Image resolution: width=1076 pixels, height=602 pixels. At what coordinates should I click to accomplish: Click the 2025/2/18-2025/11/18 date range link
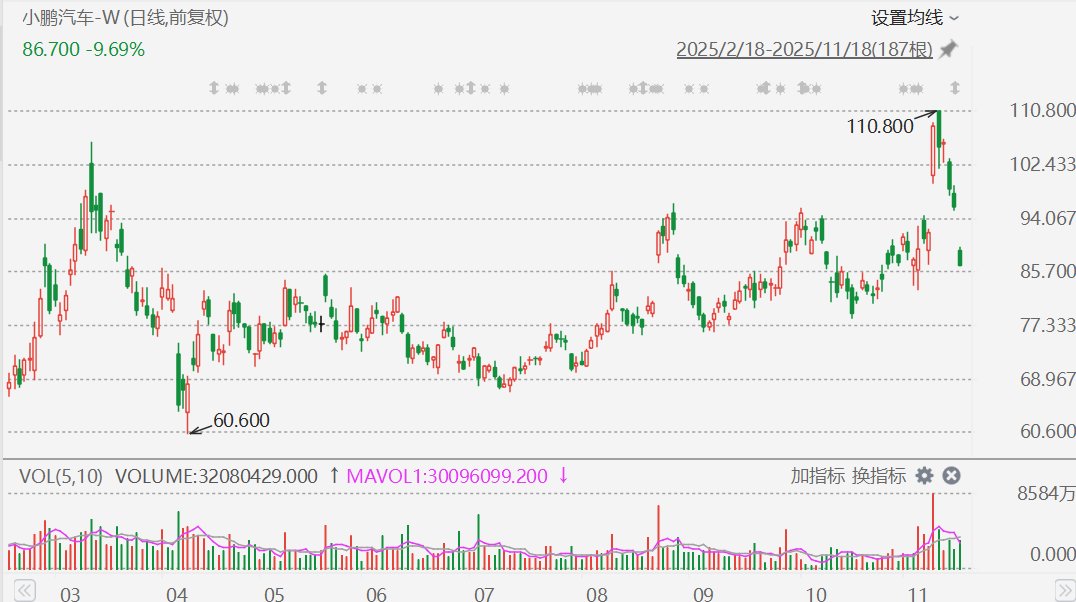[804, 49]
